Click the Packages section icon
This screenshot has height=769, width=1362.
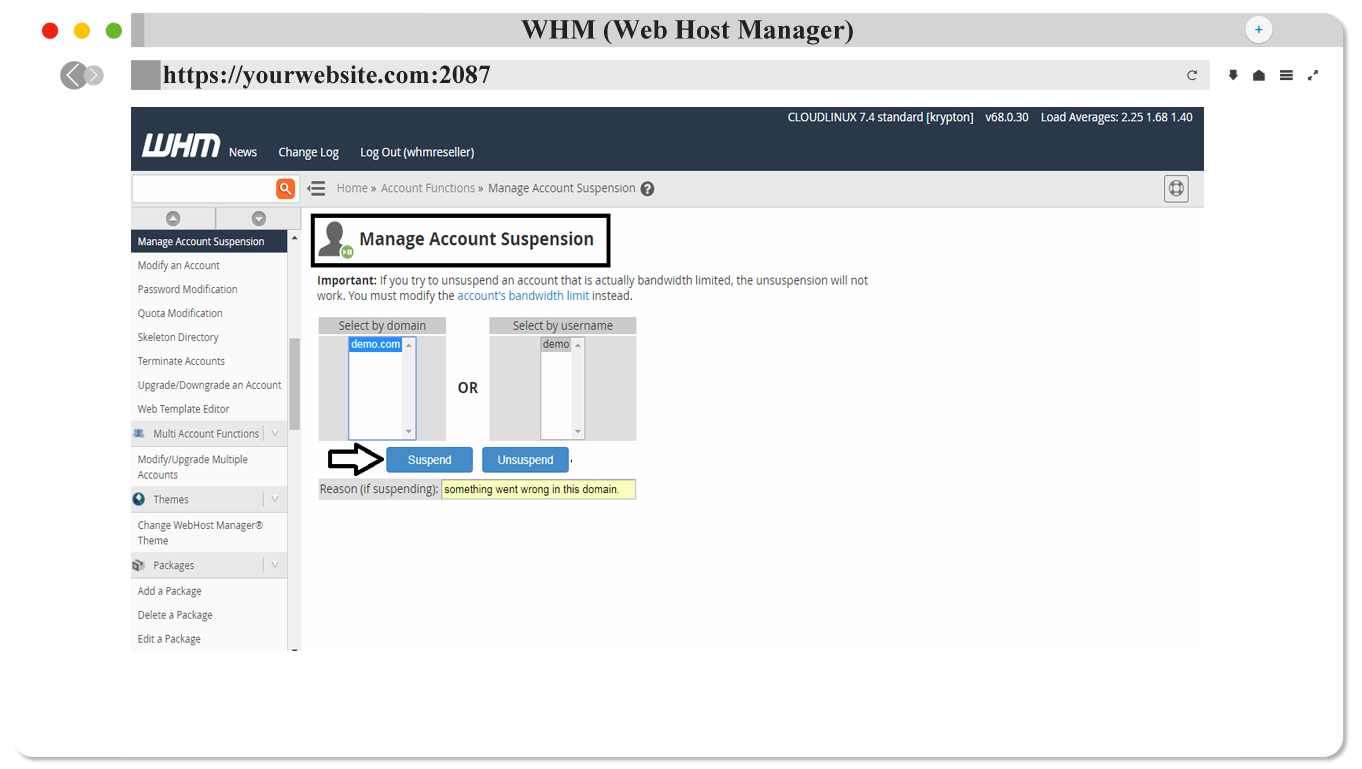click(x=138, y=565)
